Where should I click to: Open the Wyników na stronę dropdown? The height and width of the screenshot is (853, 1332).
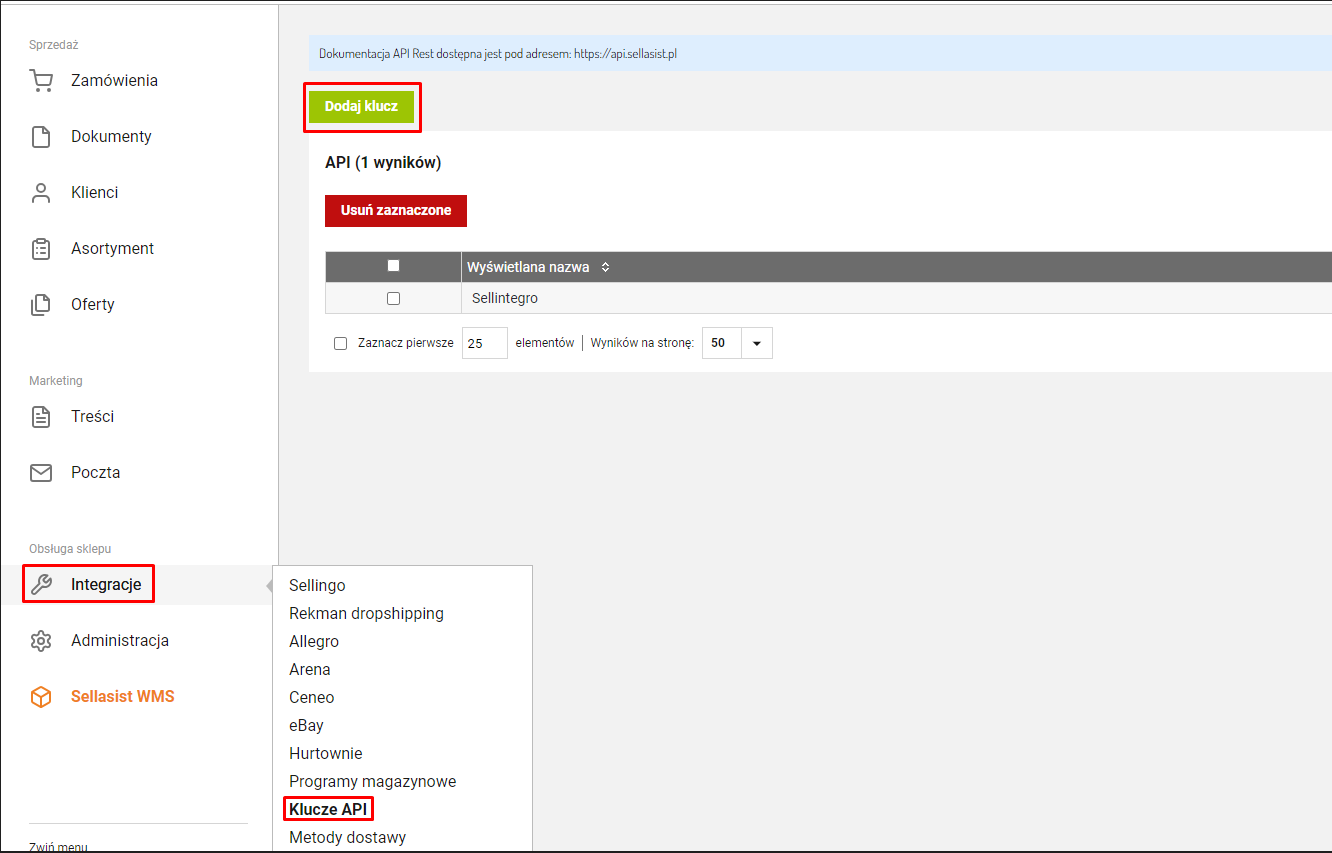pyautogui.click(x=737, y=343)
